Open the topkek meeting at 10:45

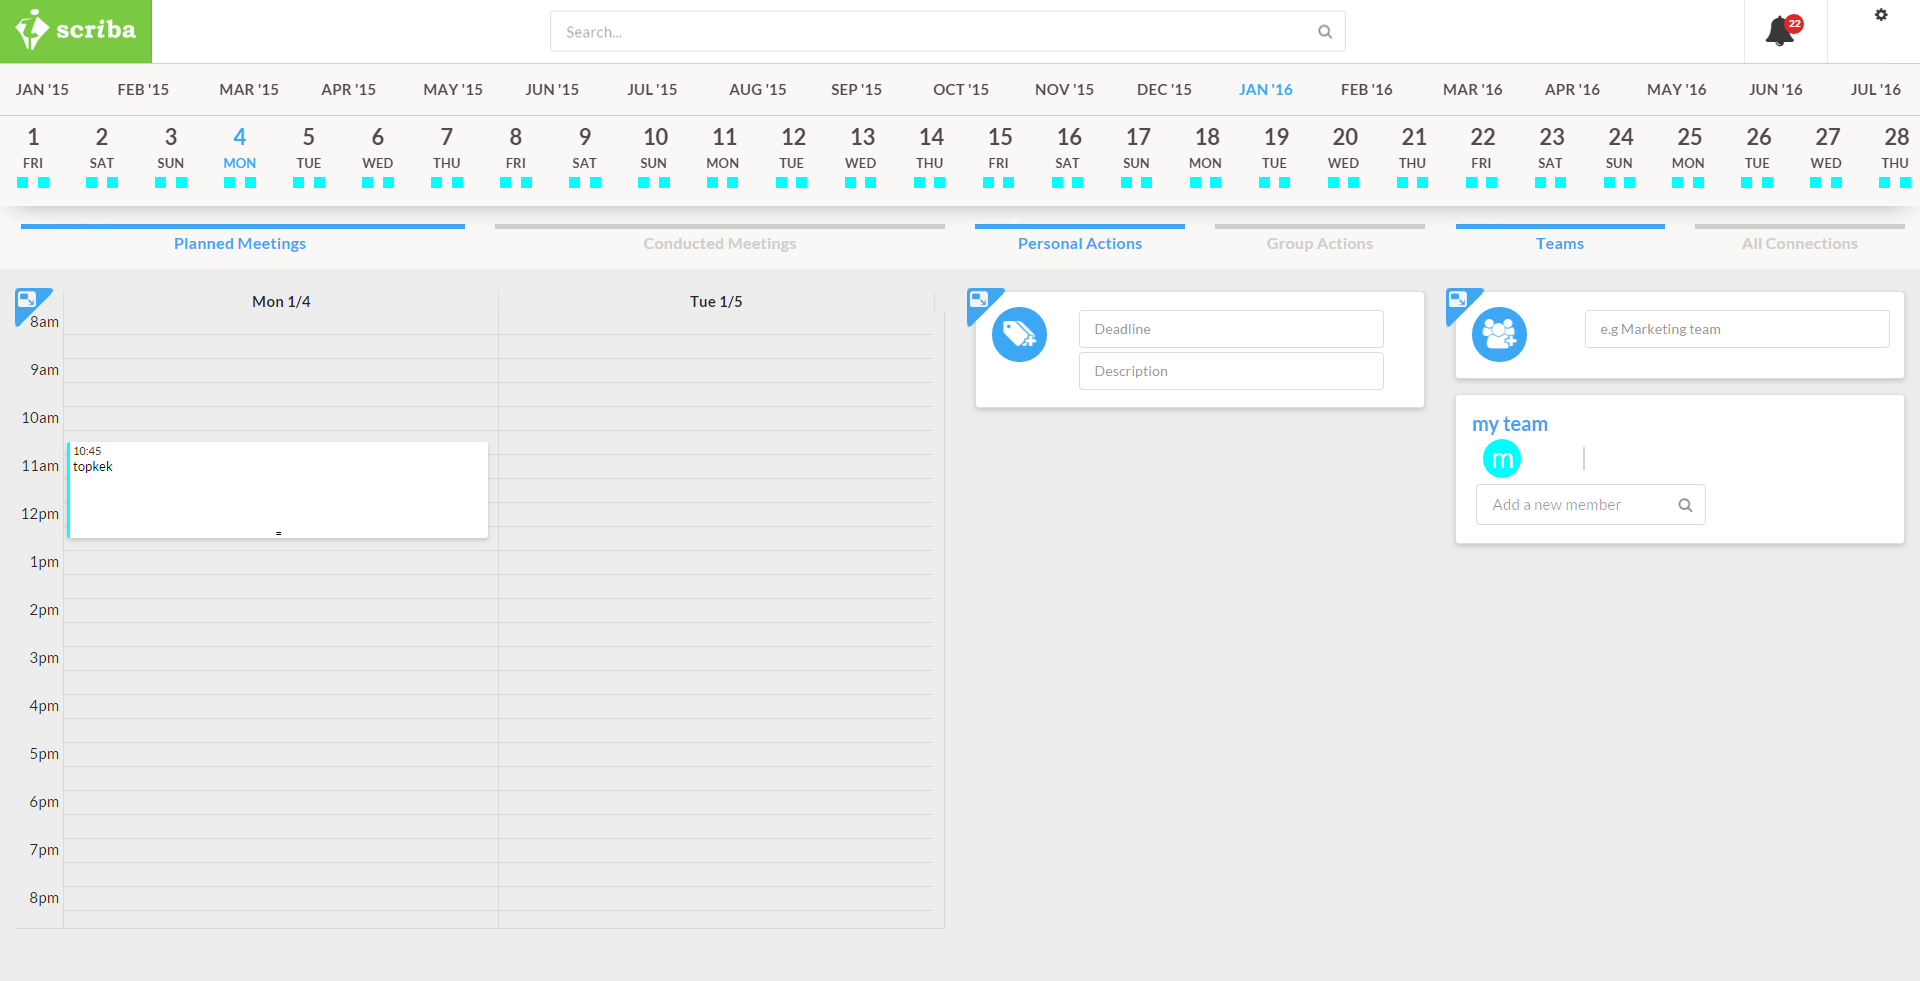pos(278,490)
